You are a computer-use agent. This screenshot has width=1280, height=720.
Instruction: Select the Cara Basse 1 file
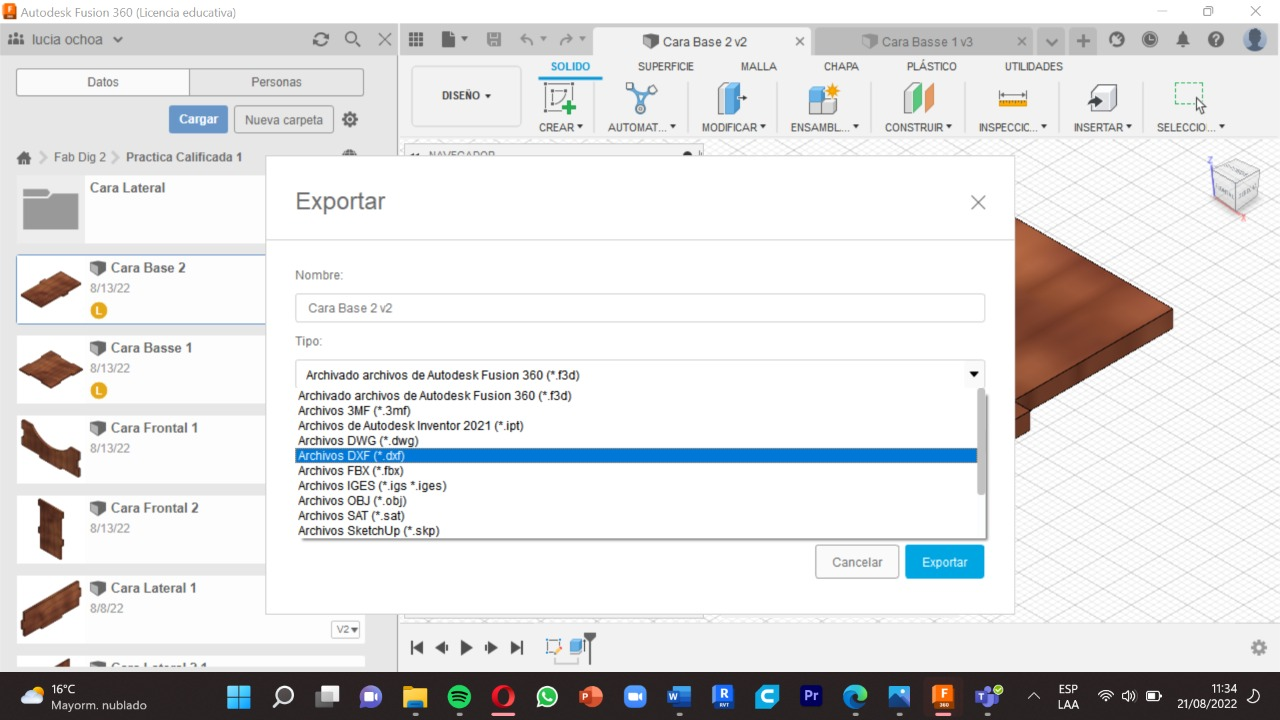click(141, 370)
